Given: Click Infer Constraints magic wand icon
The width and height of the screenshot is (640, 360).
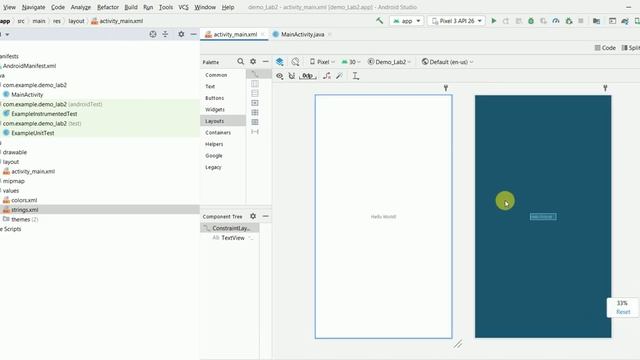Looking at the screenshot, I should pos(339,76).
